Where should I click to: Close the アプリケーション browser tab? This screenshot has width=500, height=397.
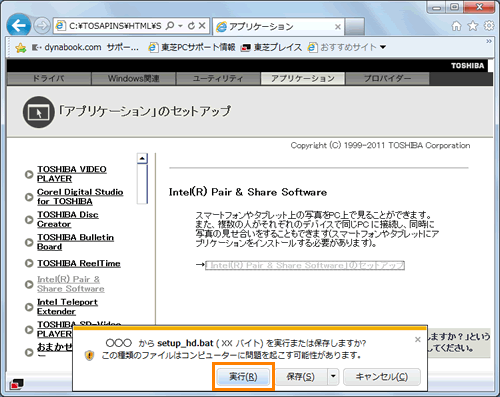pos(338,27)
